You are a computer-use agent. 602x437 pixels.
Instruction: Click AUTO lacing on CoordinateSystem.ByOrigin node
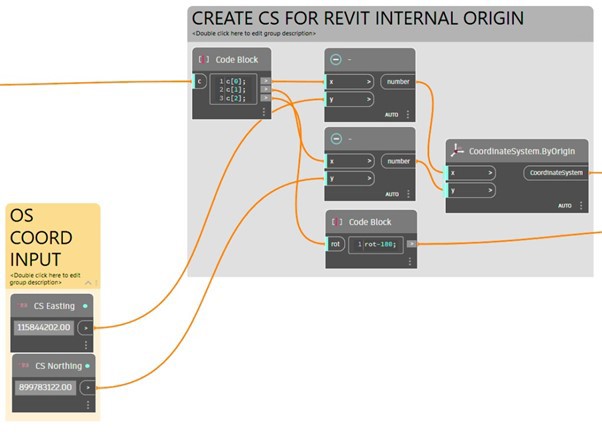(x=565, y=205)
